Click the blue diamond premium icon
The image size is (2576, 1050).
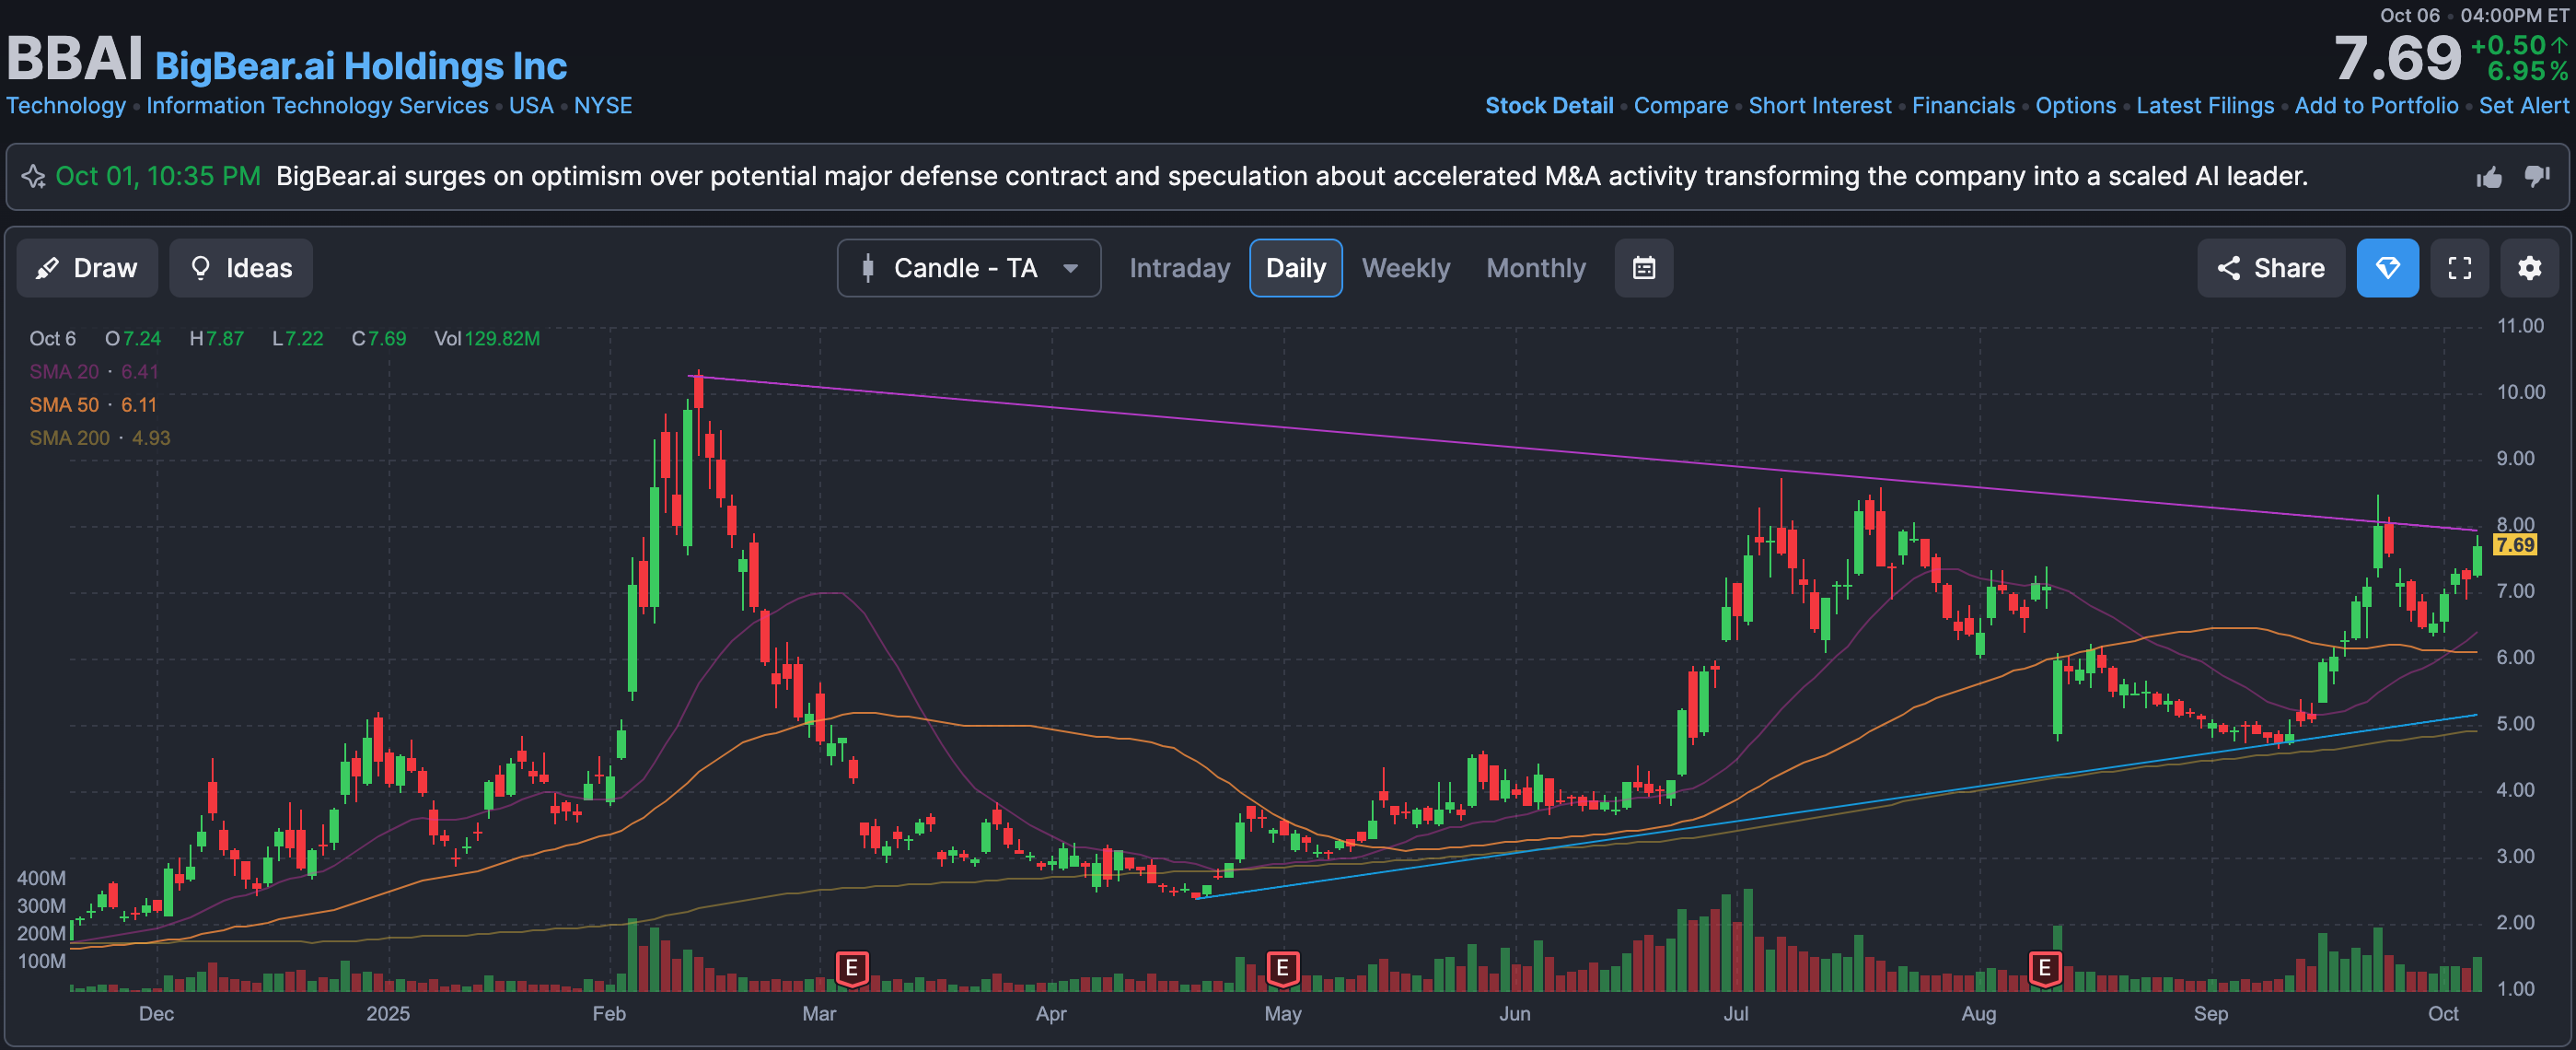pos(2387,268)
